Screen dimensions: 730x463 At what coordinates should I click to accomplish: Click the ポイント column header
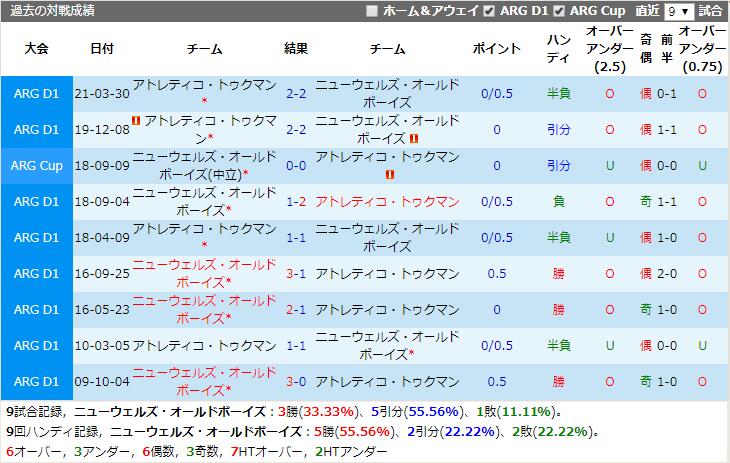point(497,48)
